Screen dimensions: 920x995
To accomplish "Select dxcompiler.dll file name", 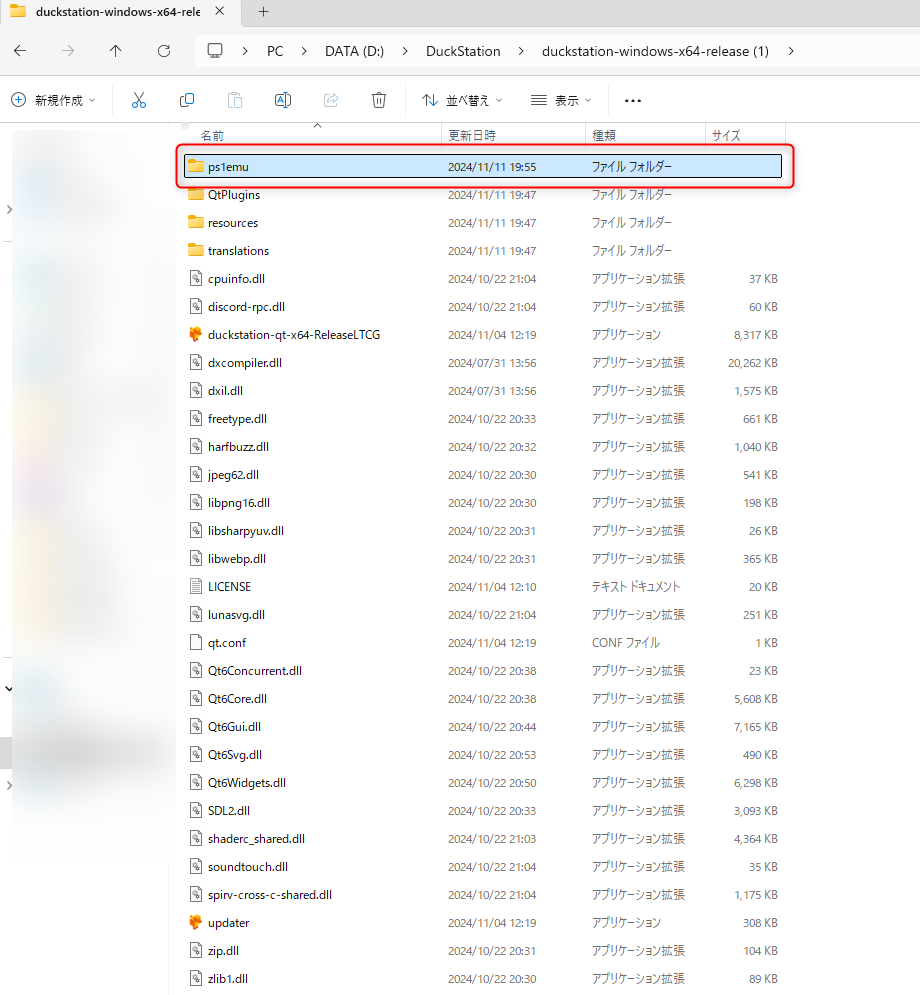I will (x=244, y=362).
